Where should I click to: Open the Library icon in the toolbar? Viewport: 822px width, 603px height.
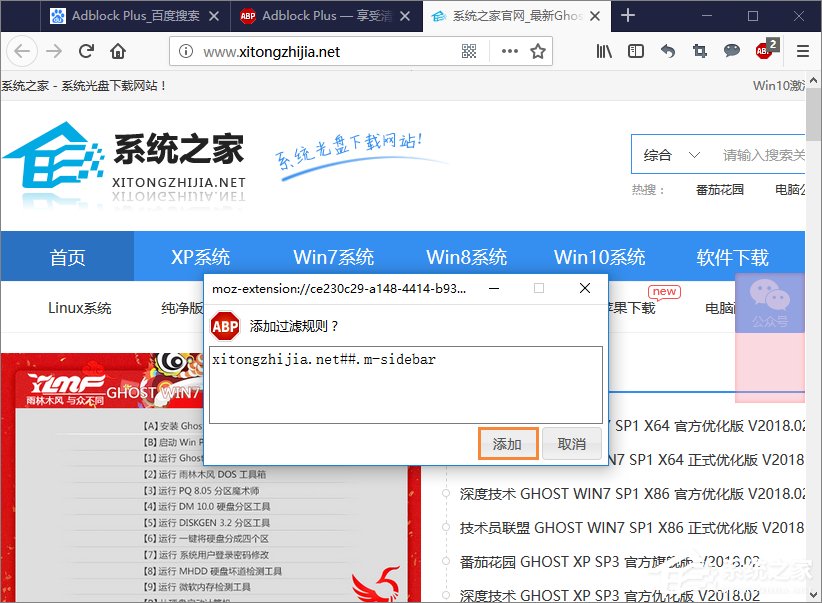pos(603,50)
